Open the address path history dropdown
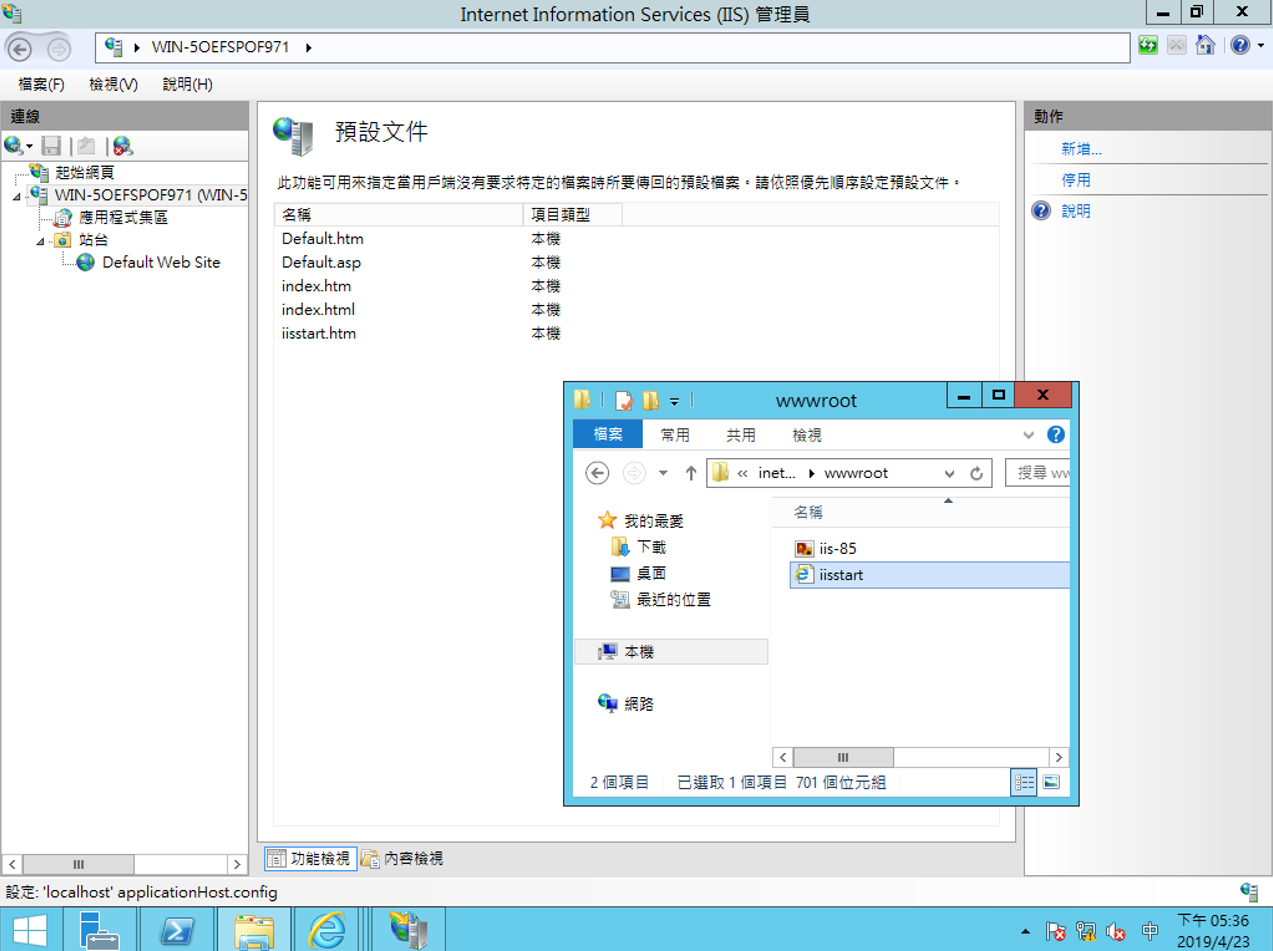Image resolution: width=1273 pixels, height=951 pixels. (x=949, y=473)
